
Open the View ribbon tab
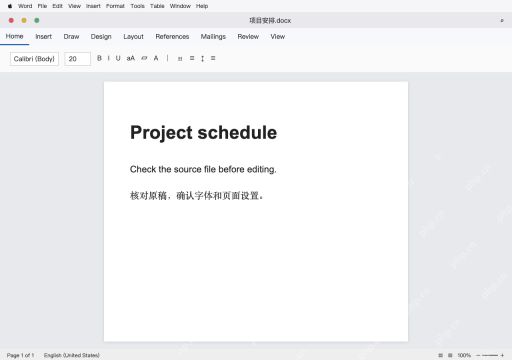pyautogui.click(x=278, y=37)
